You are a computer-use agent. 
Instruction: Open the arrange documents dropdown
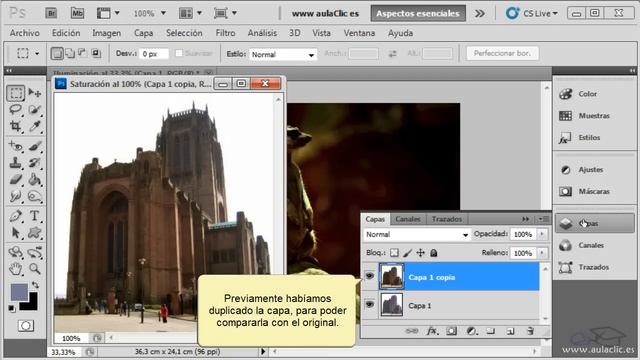(190, 13)
